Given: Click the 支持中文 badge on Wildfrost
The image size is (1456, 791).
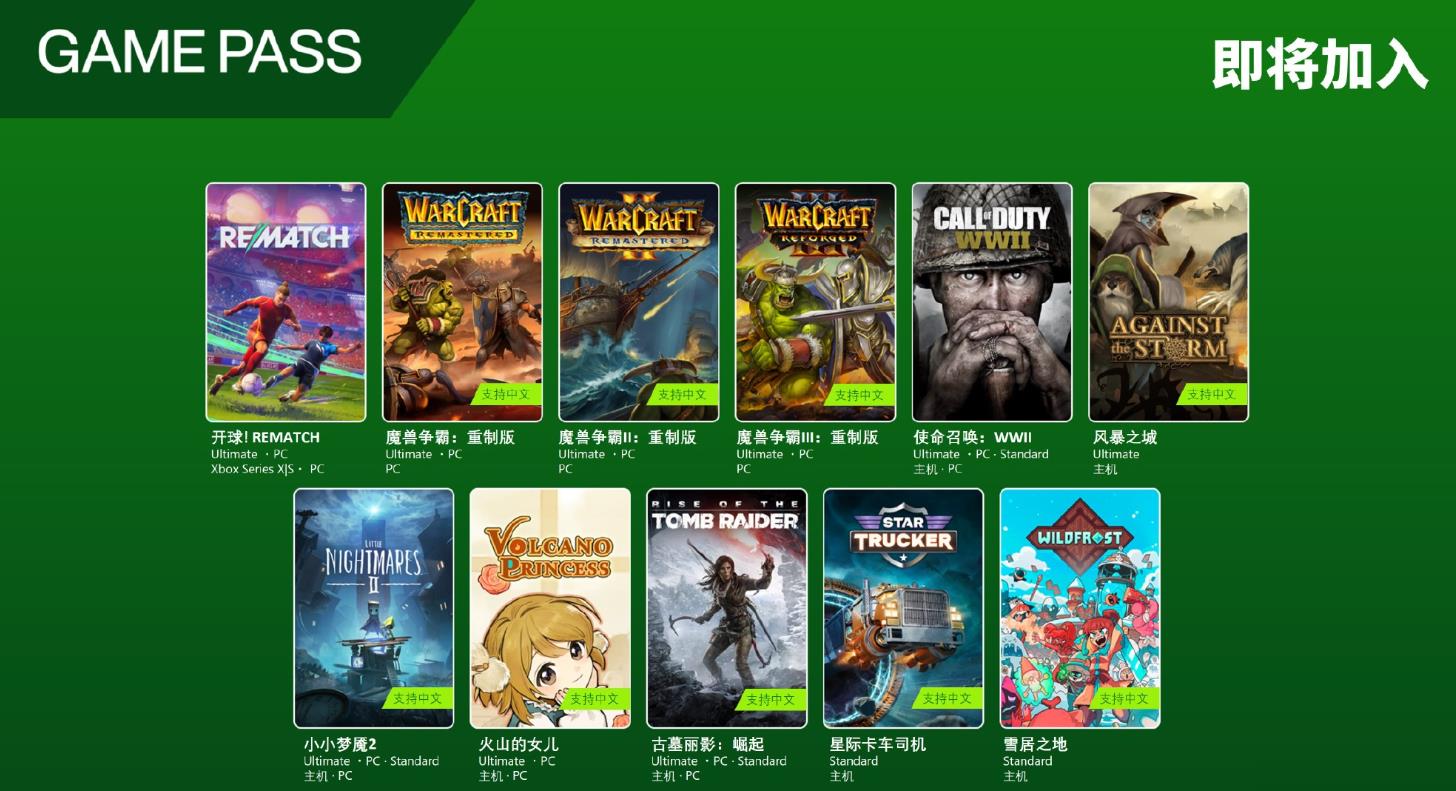Looking at the screenshot, I should point(1124,699).
